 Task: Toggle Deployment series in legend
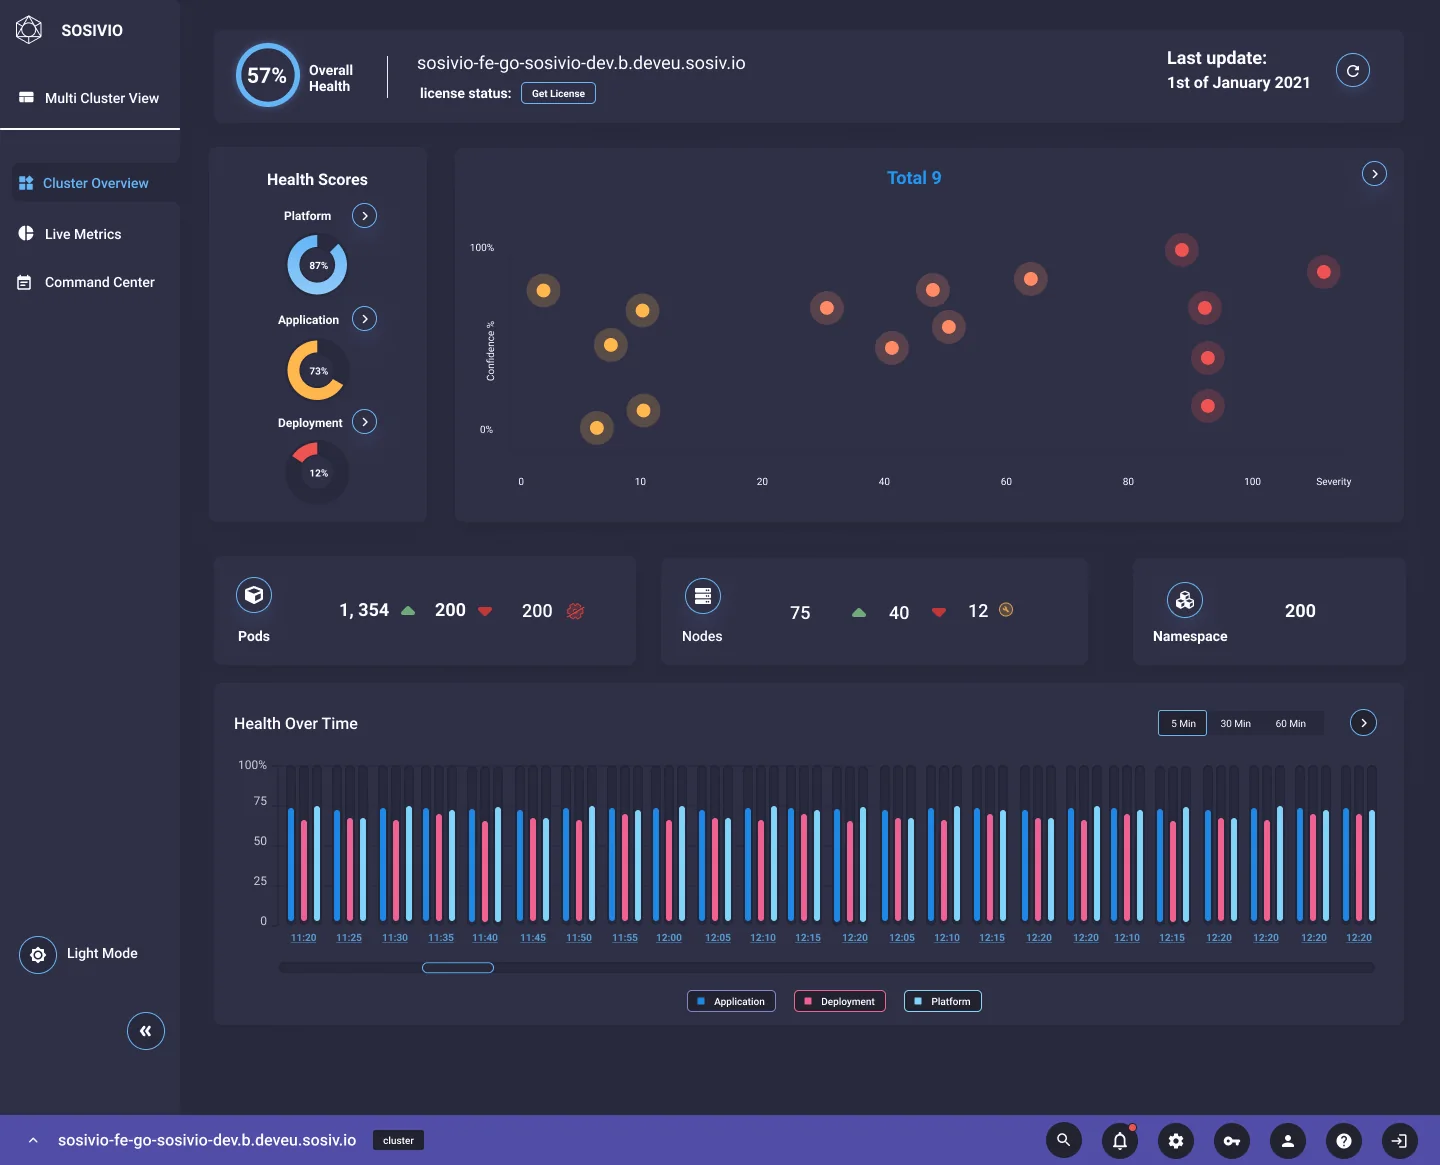(x=840, y=1001)
